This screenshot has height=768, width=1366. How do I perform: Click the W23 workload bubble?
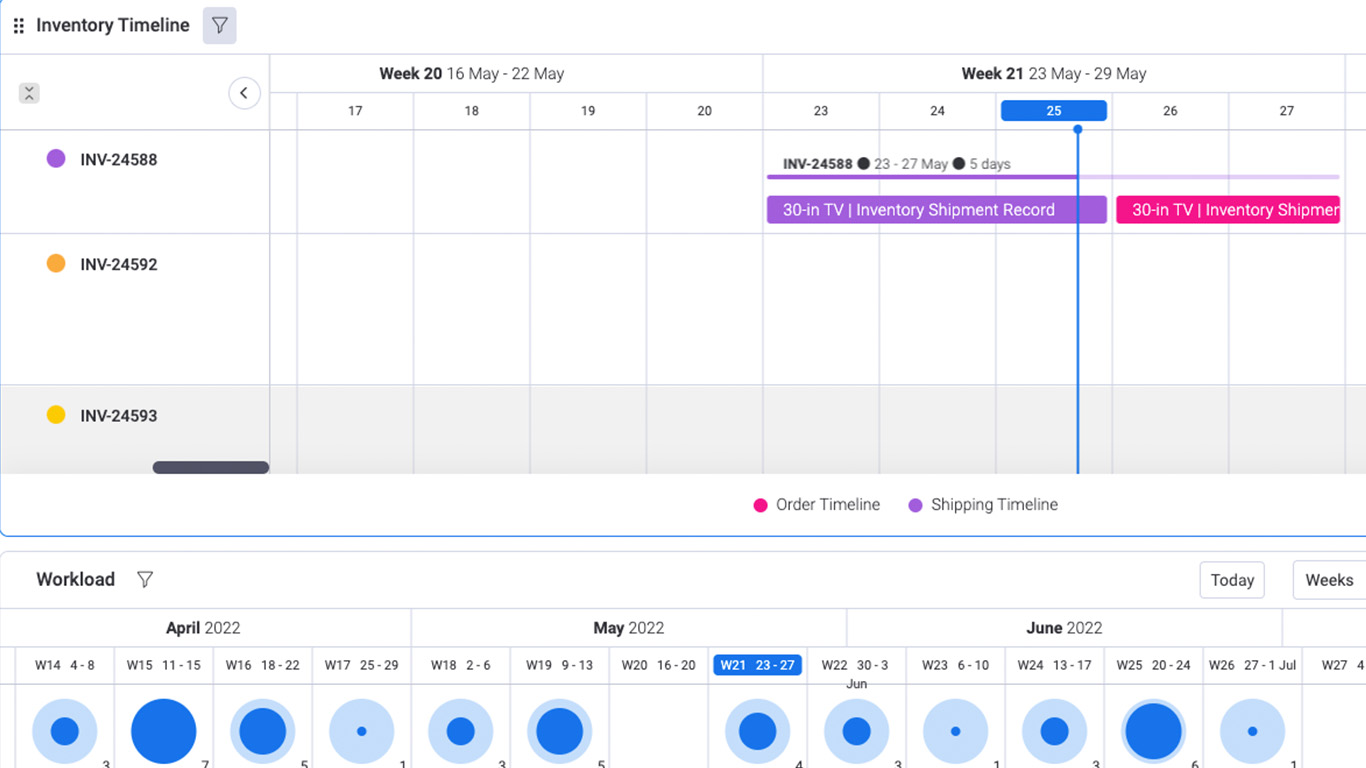coord(956,731)
